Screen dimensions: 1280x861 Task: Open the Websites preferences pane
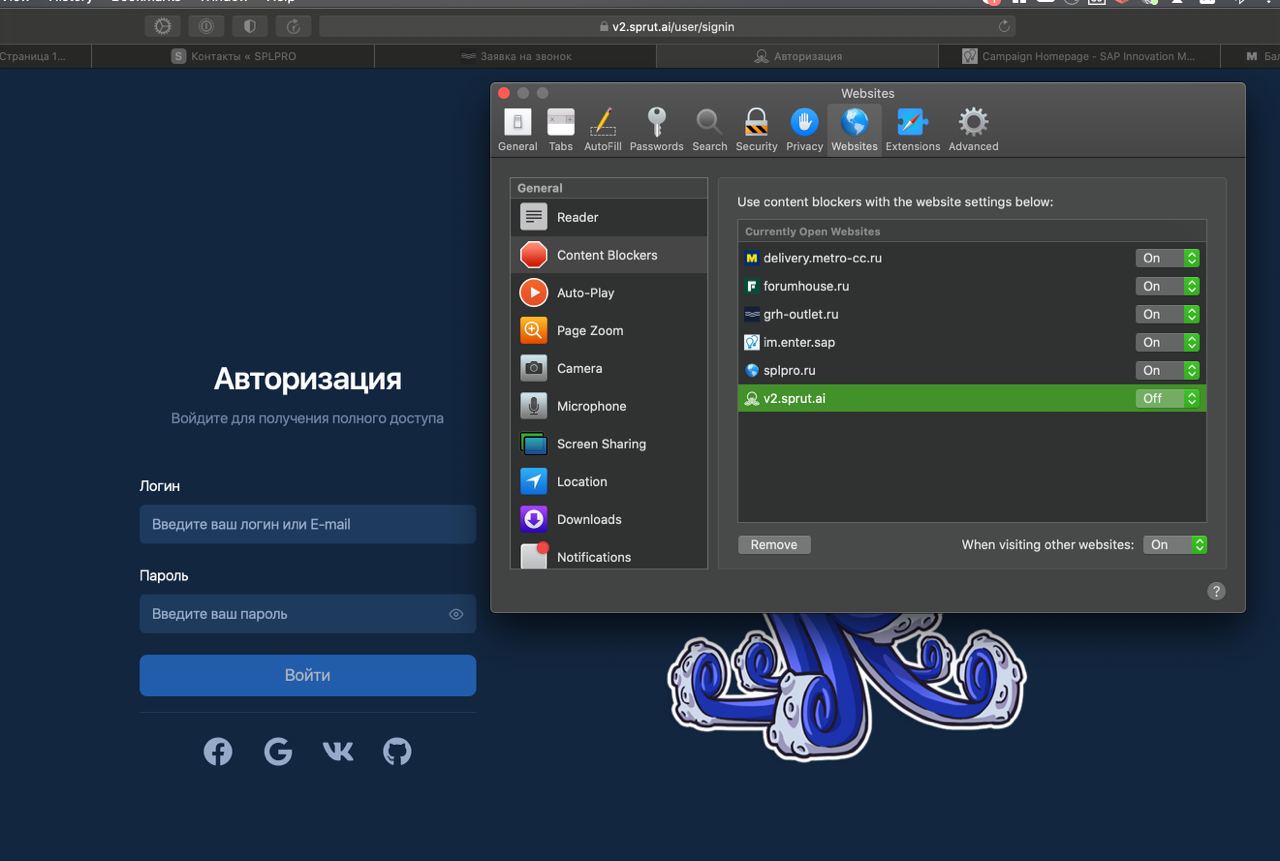pyautogui.click(x=854, y=130)
